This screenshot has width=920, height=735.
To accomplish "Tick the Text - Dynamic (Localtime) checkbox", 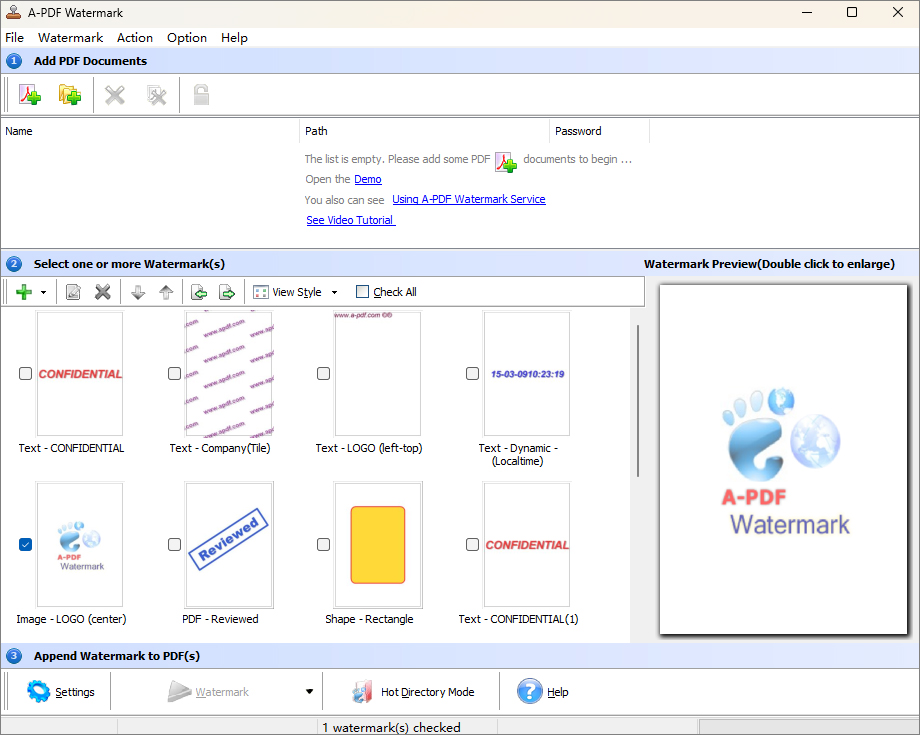I will [472, 374].
